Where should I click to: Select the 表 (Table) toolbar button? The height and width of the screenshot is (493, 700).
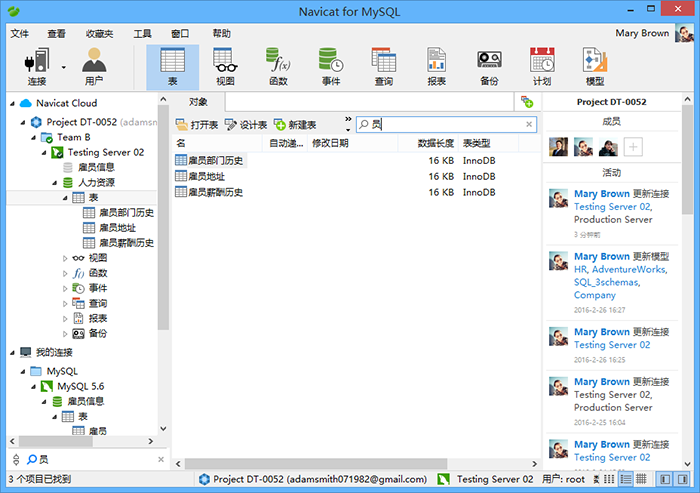pyautogui.click(x=172, y=67)
